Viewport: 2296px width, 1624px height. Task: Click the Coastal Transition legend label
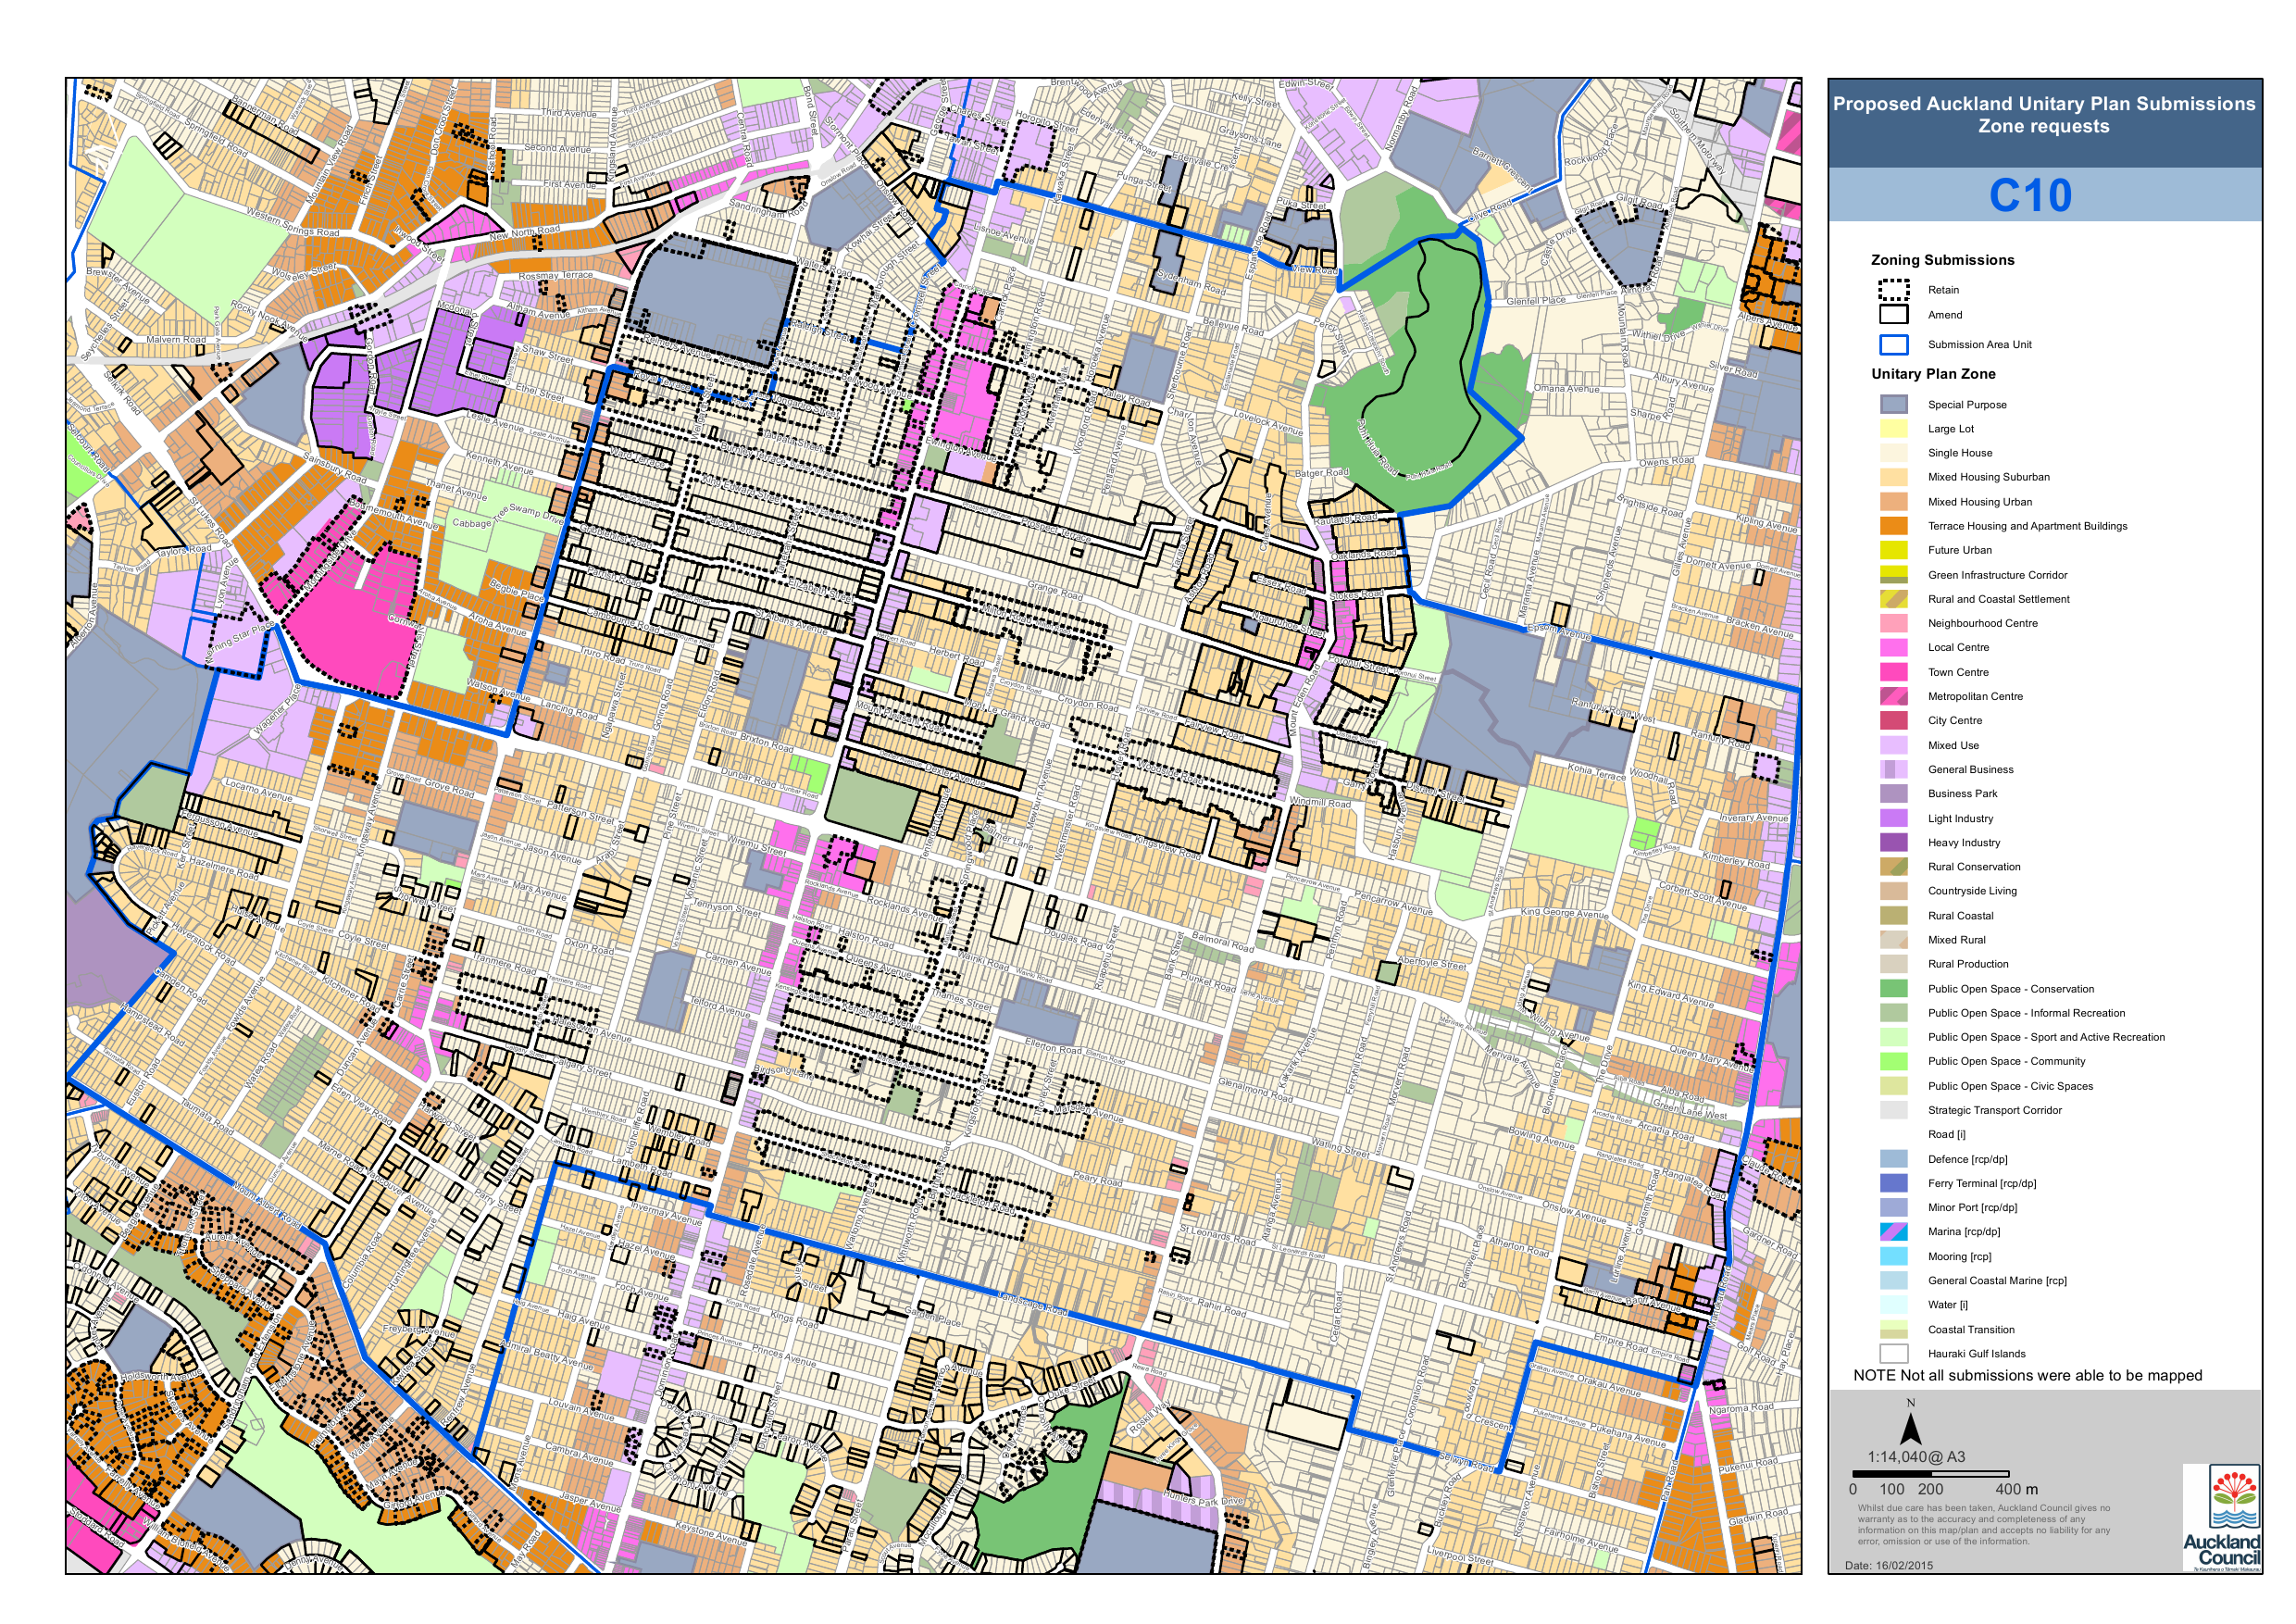pos(1971,1330)
